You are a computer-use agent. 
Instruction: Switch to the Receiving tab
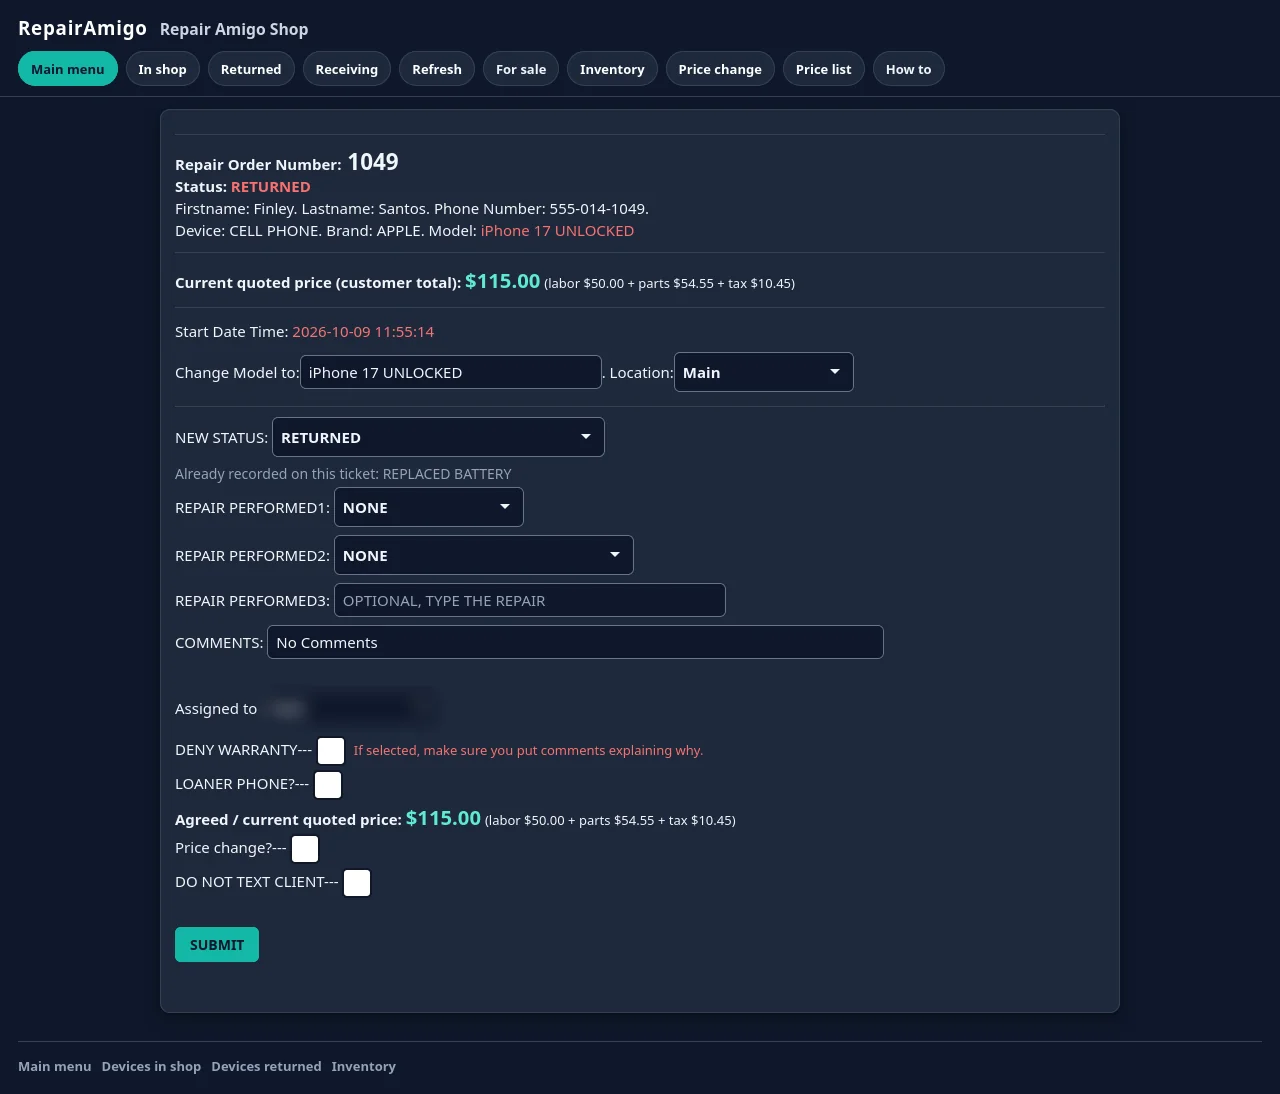347,69
